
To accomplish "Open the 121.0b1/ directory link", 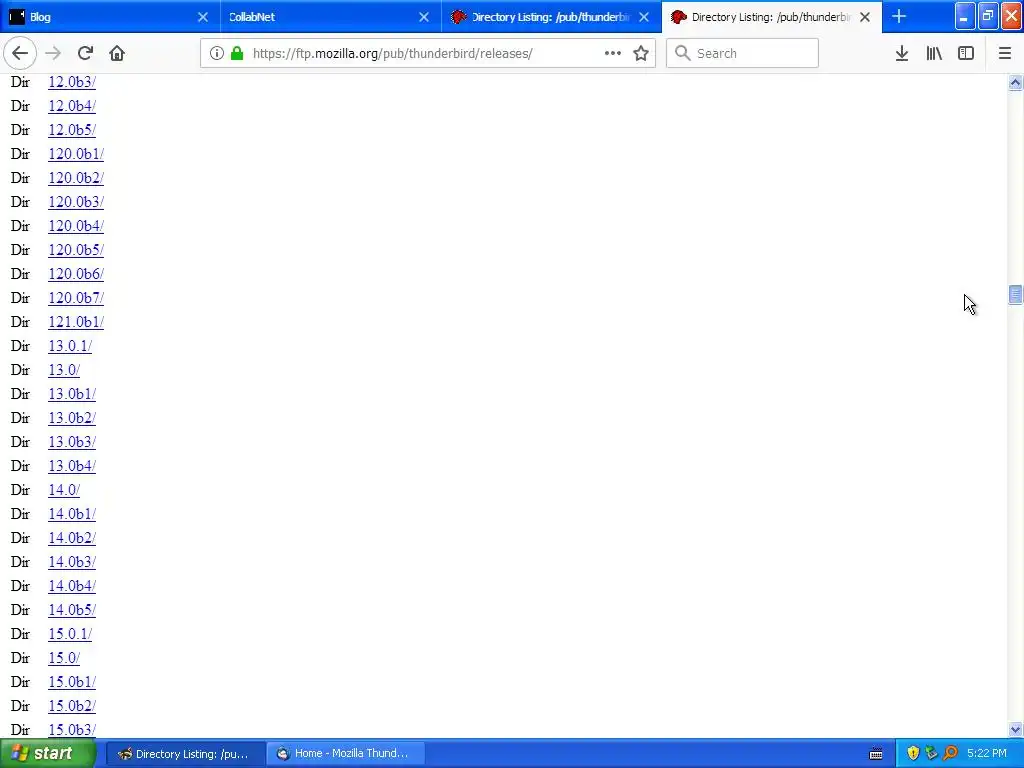I will click(76, 322).
